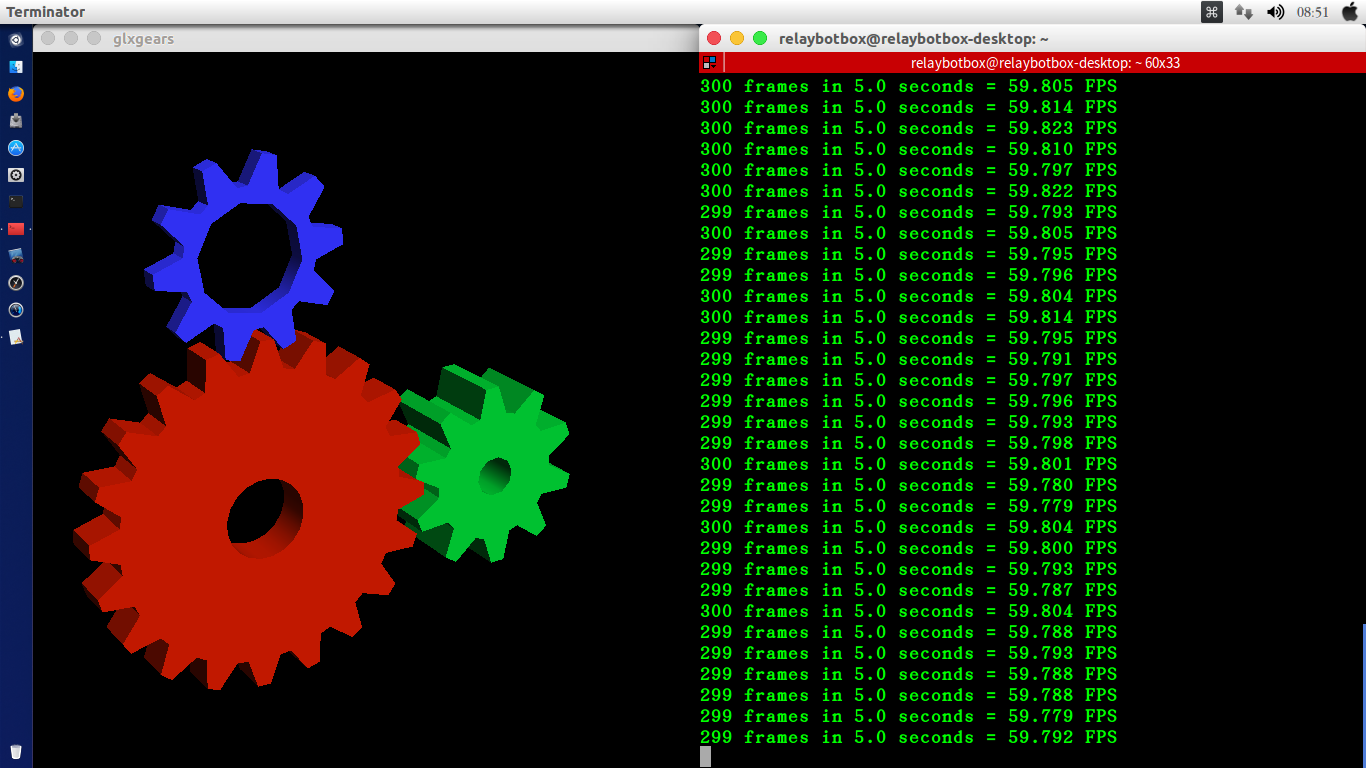The width and height of the screenshot is (1366, 768).
Task: Click the line reading 59.780 FPS
Action: [x=908, y=485]
